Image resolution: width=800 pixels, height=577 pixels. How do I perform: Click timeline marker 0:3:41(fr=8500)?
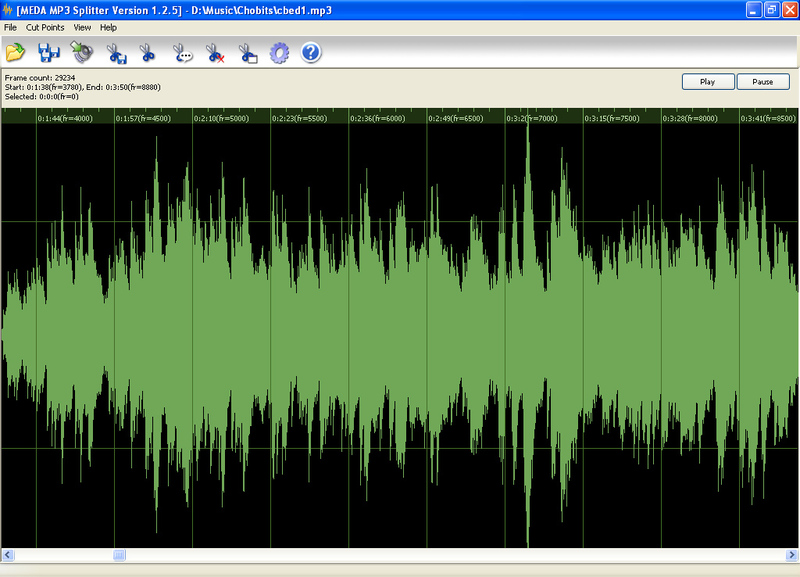[768, 118]
